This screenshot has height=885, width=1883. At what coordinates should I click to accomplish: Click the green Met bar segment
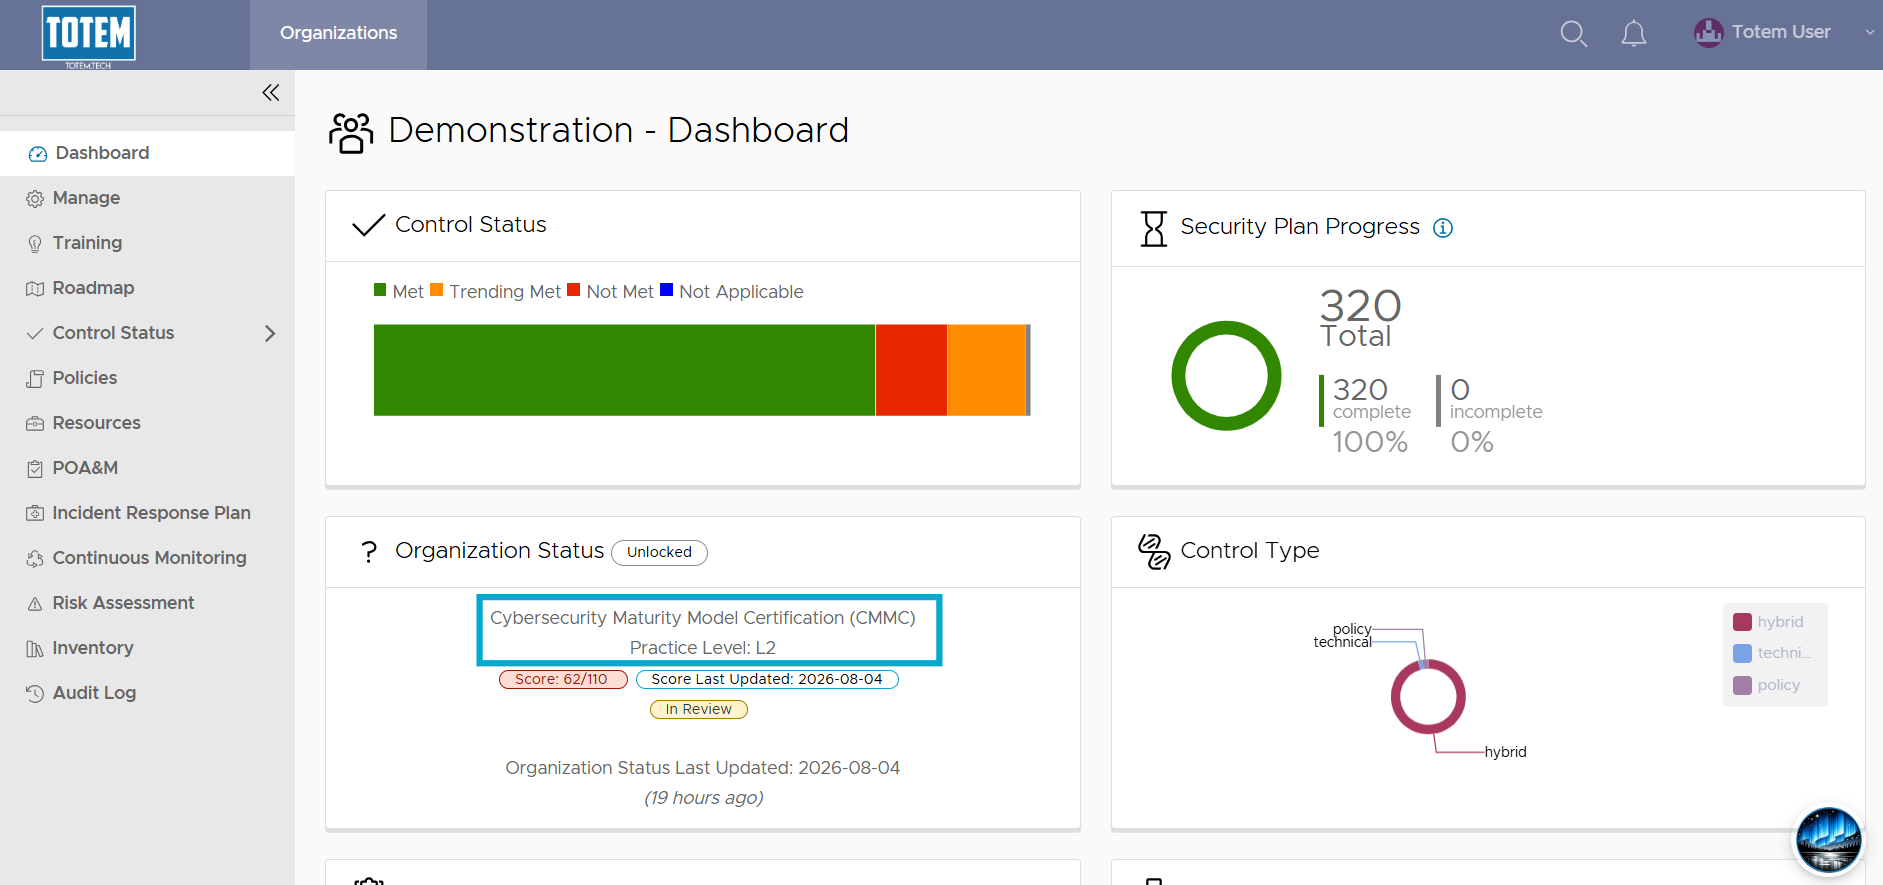pyautogui.click(x=624, y=370)
